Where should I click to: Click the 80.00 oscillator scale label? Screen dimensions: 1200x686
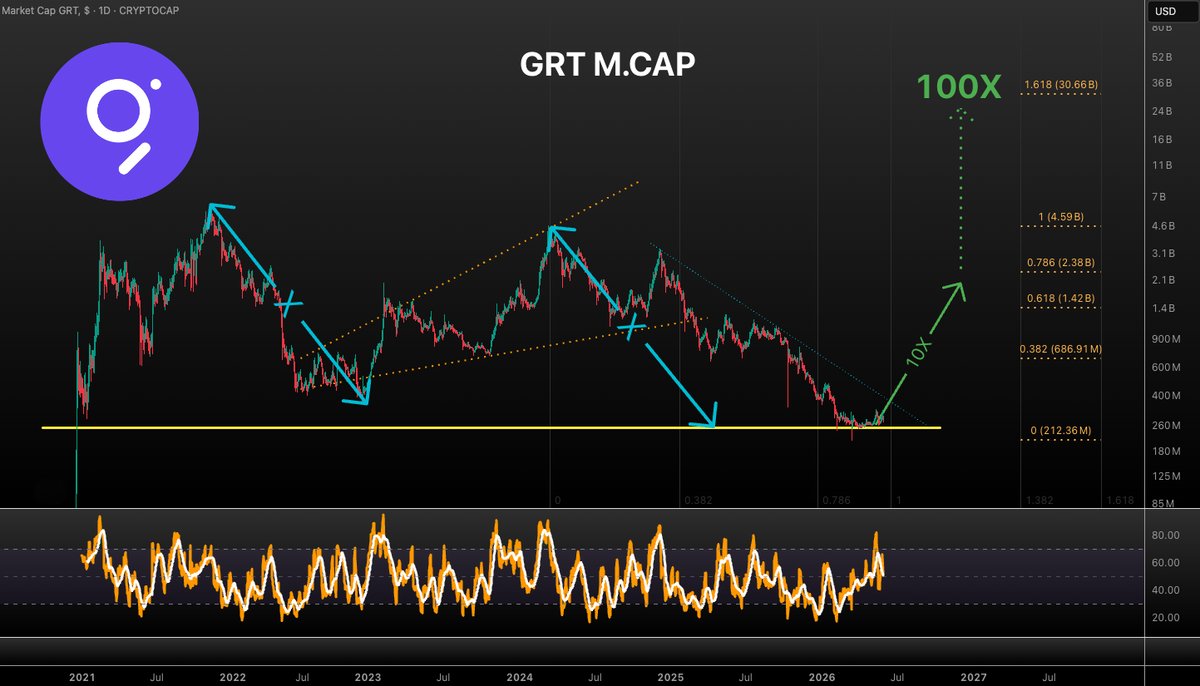(1165, 536)
